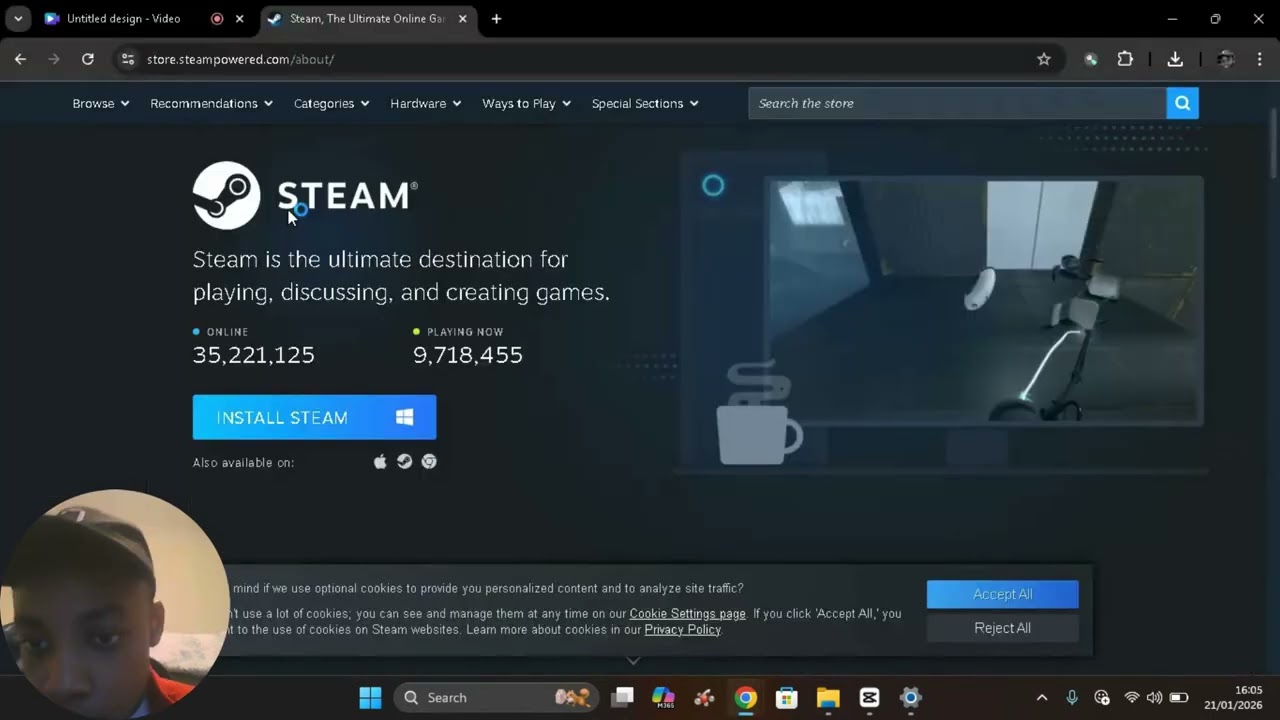Go back with the browser back arrow
This screenshot has height=720, width=1280.
click(20, 59)
